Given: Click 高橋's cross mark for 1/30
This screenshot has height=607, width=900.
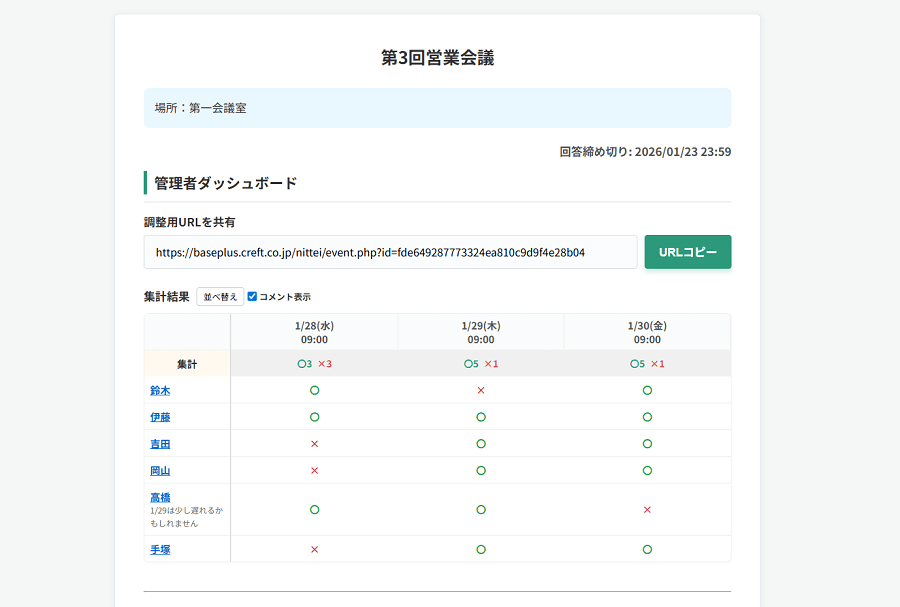Looking at the screenshot, I should 647,510.
